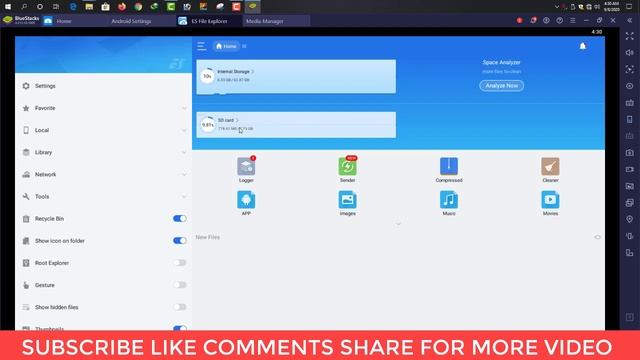
Task: Open the Internal Storage card
Action: (296, 77)
